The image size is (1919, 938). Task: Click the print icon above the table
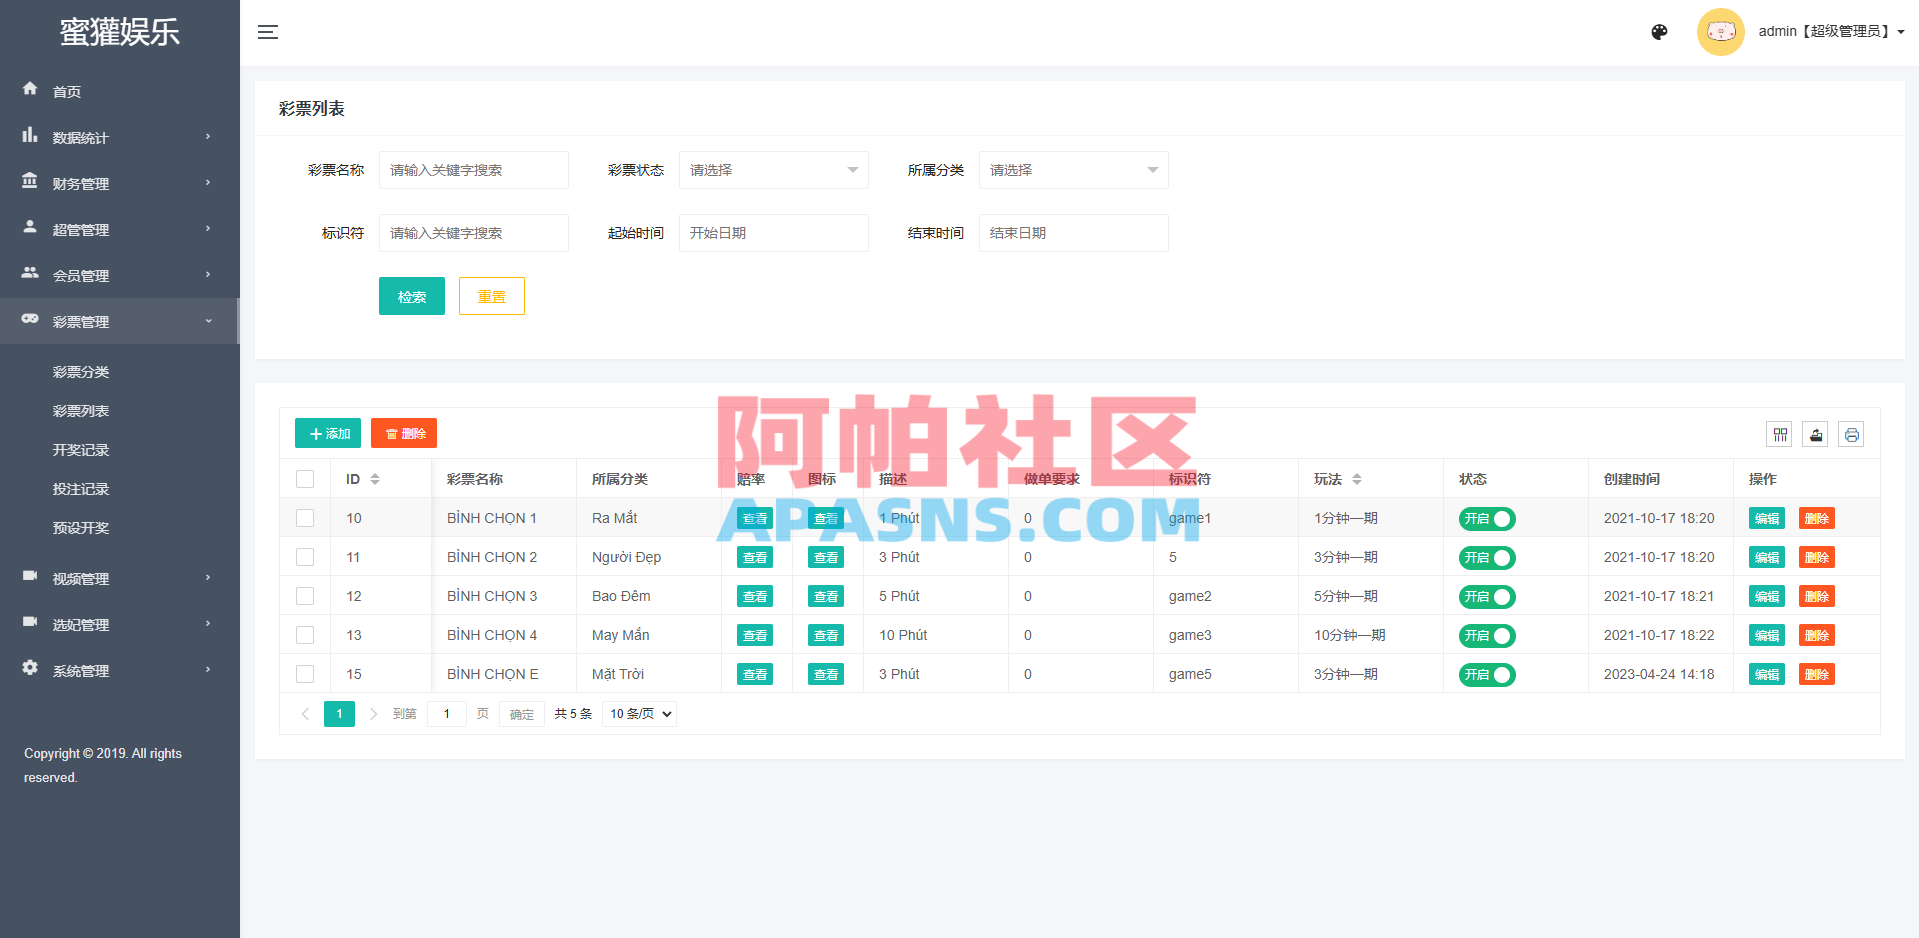click(1851, 433)
